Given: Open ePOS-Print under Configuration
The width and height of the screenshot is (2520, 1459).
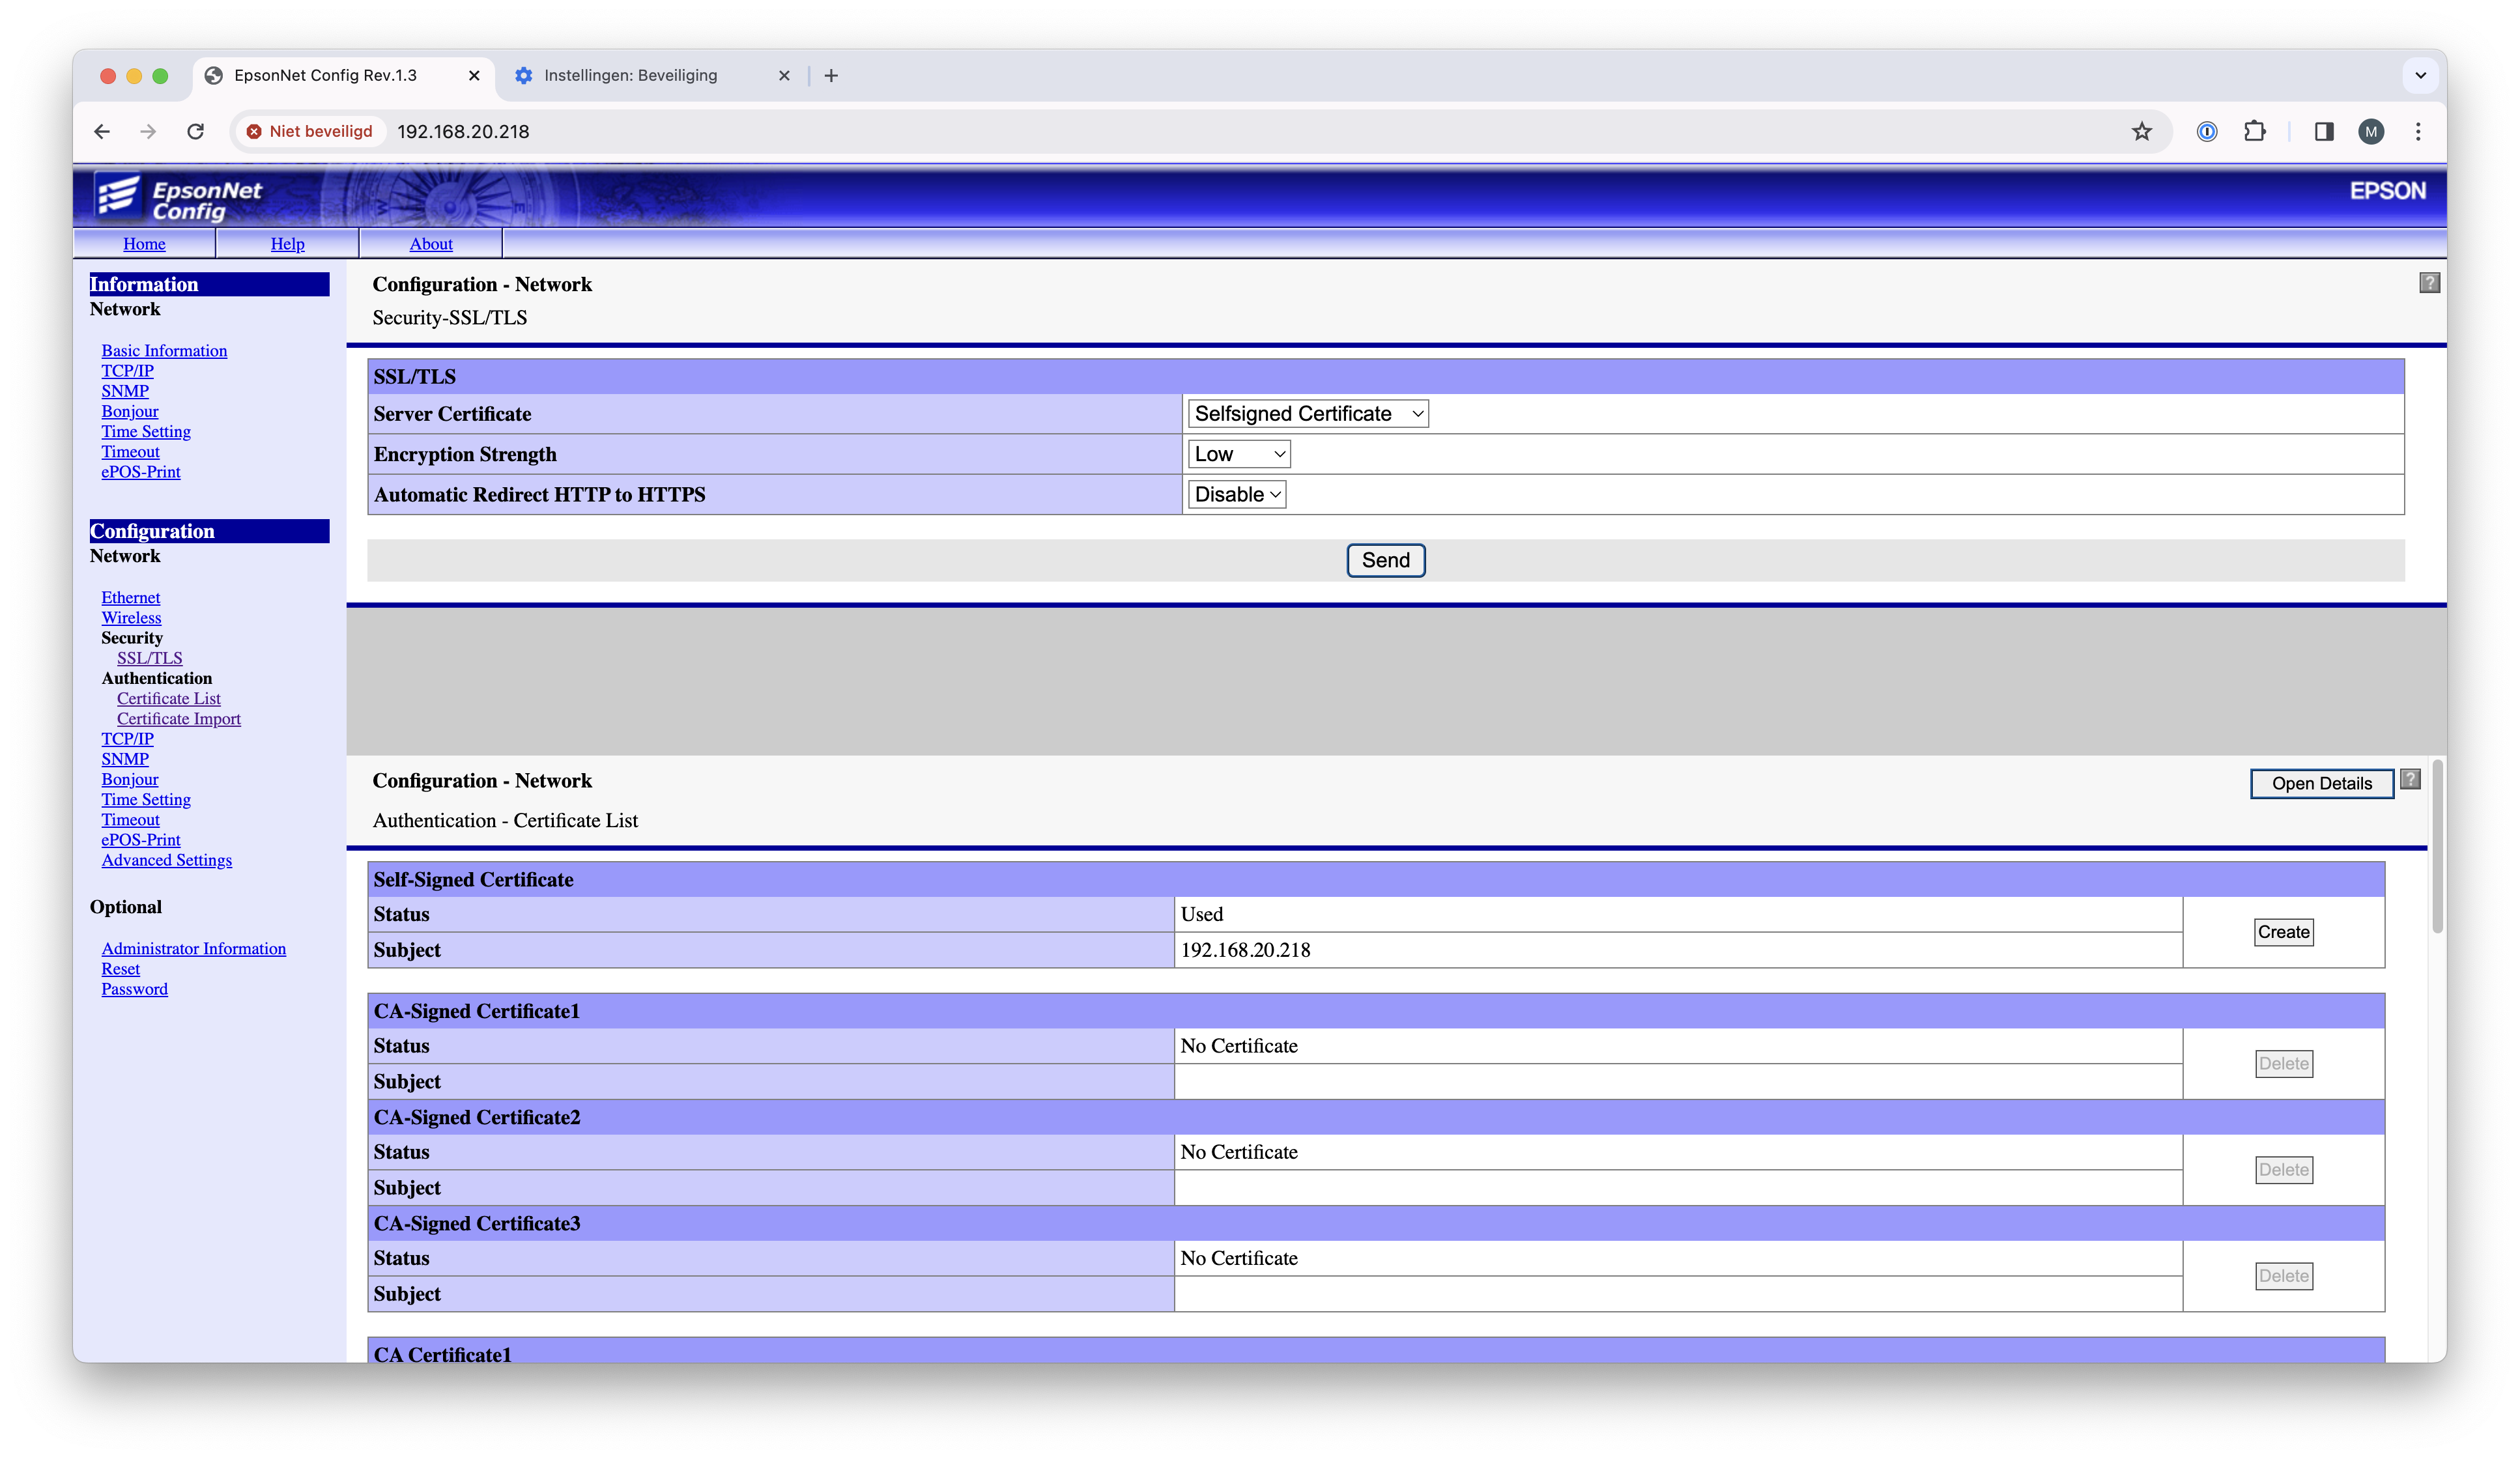Looking at the screenshot, I should pyautogui.click(x=140, y=839).
